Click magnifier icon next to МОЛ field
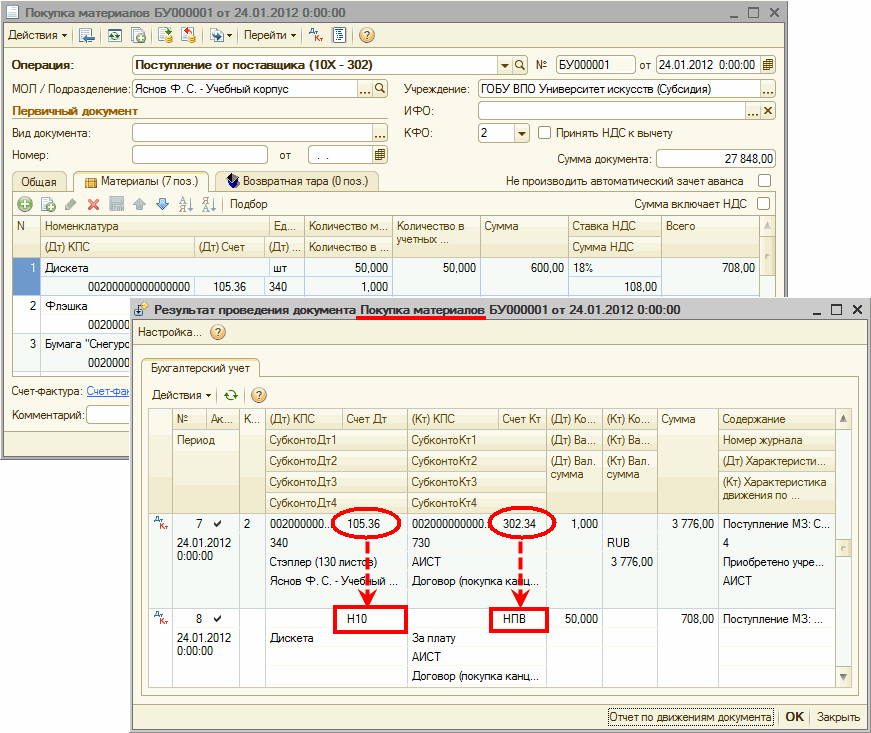871x733 pixels. [380, 89]
